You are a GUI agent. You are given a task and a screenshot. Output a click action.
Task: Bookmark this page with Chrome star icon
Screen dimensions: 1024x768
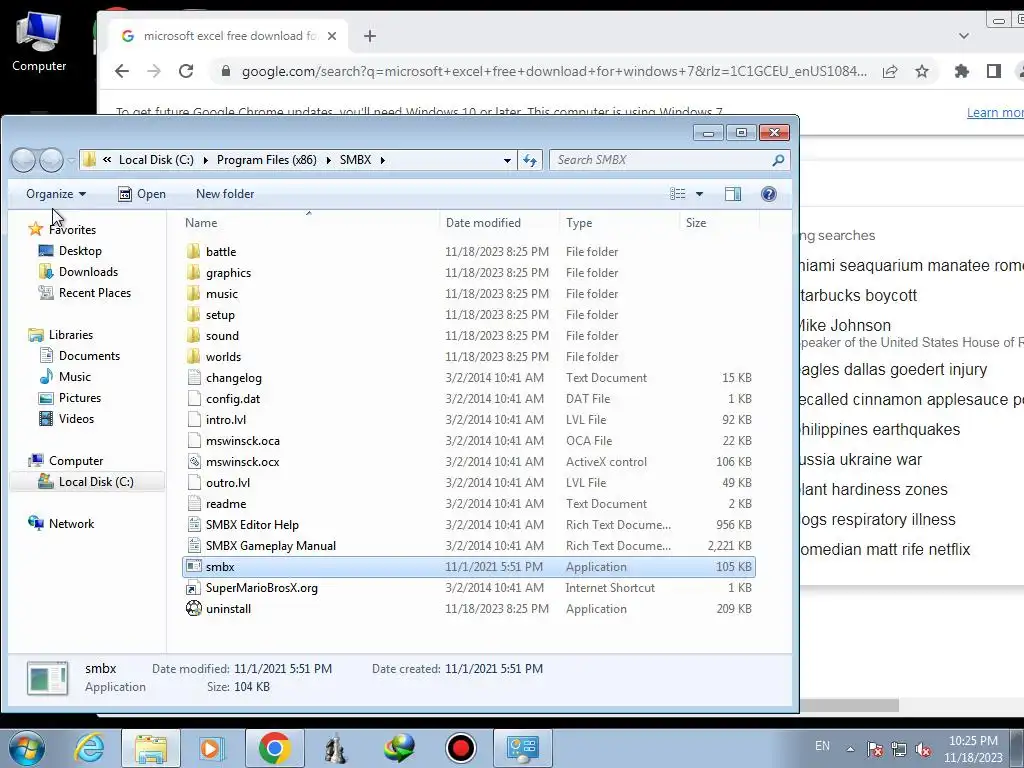[x=921, y=71]
